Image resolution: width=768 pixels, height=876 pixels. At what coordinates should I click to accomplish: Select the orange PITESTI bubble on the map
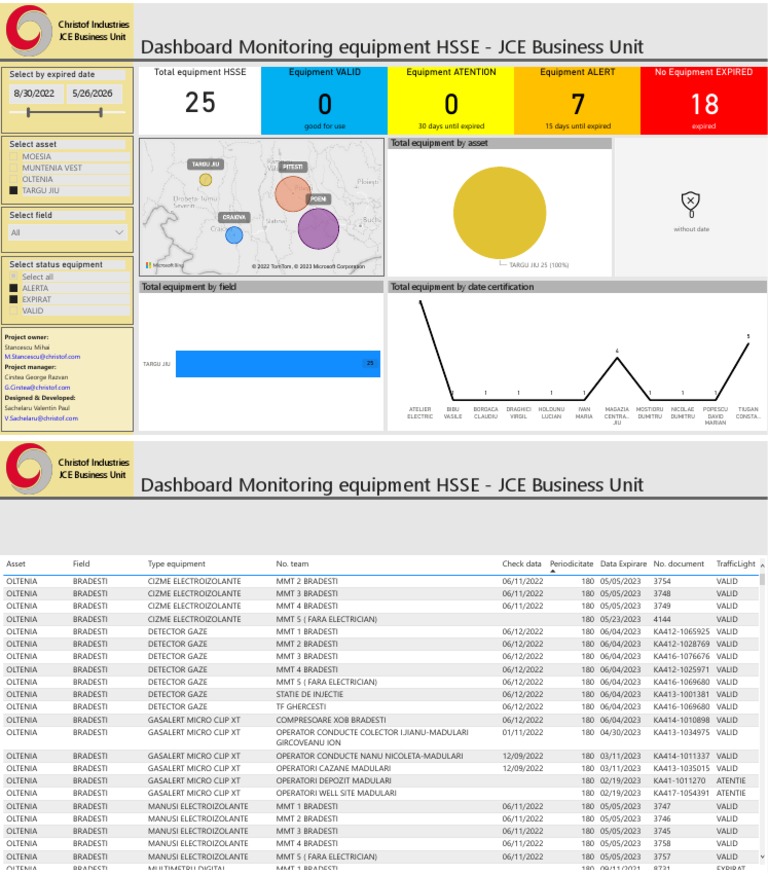pyautogui.click(x=292, y=194)
